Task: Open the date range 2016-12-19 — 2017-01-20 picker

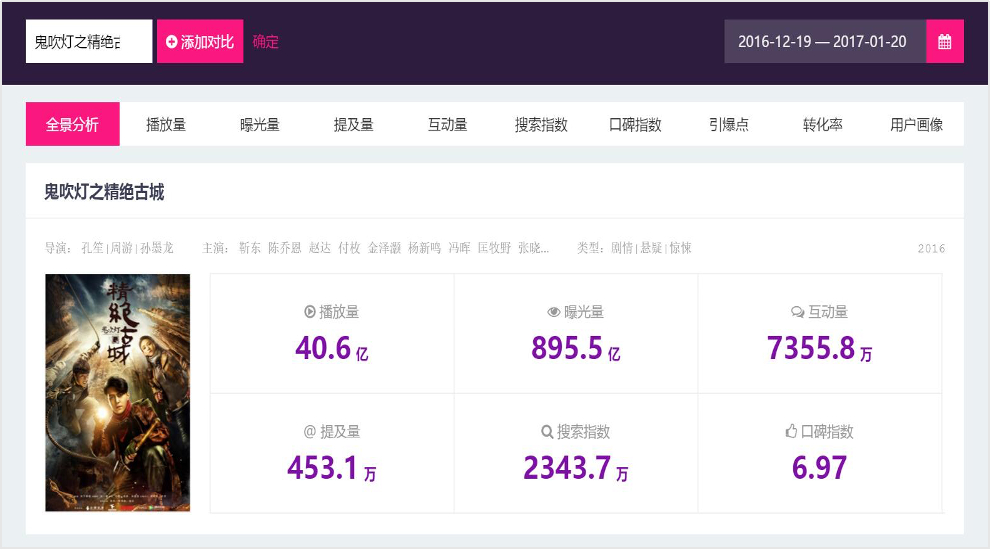Action: click(x=823, y=42)
